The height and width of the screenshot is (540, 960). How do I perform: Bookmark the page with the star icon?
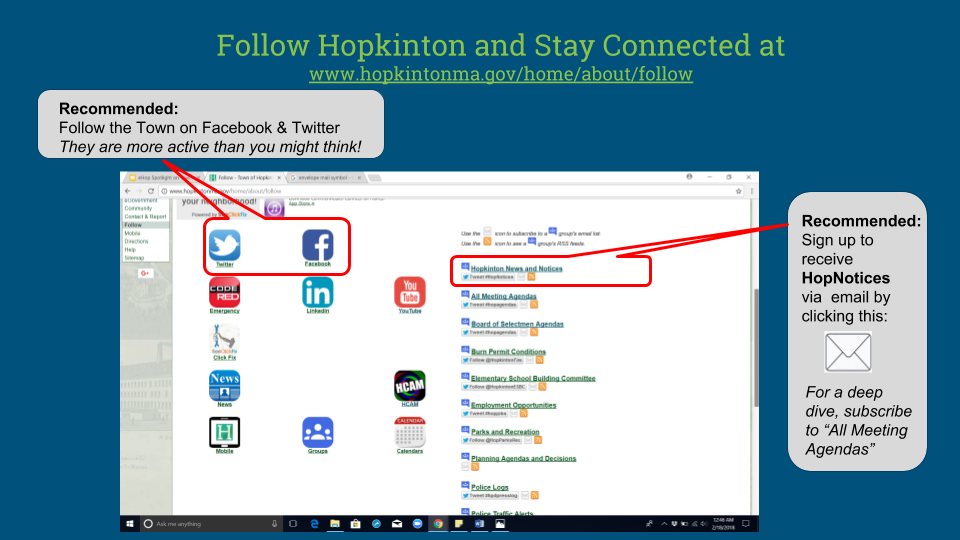(738, 191)
